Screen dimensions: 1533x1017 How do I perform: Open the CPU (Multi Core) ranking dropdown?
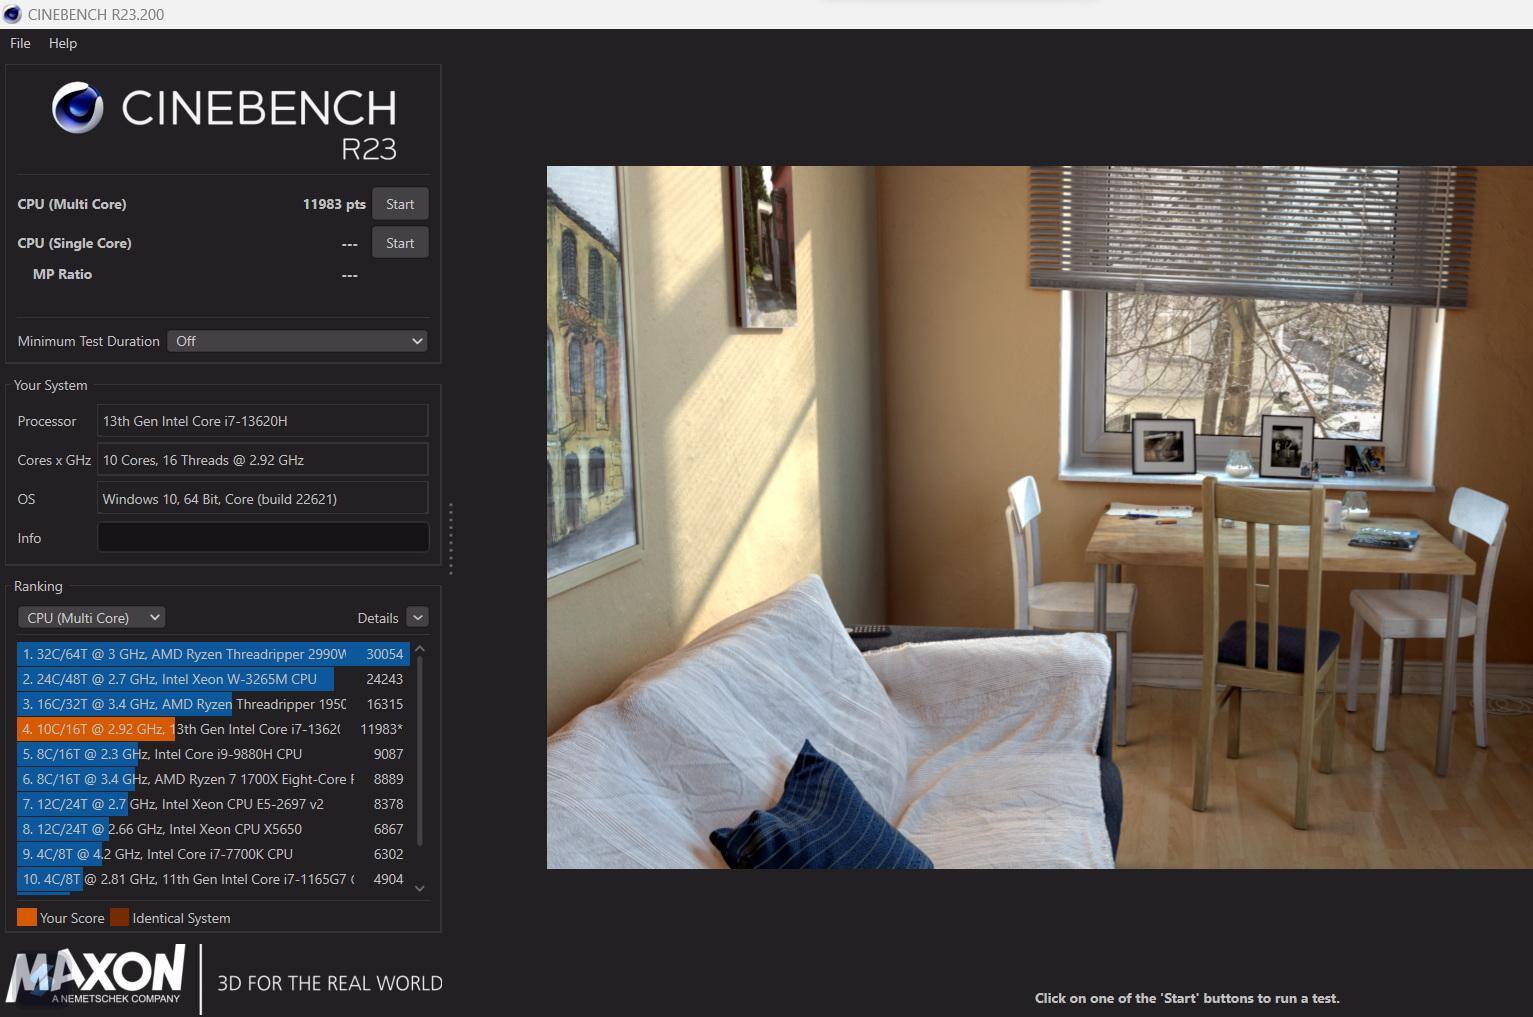click(x=91, y=618)
